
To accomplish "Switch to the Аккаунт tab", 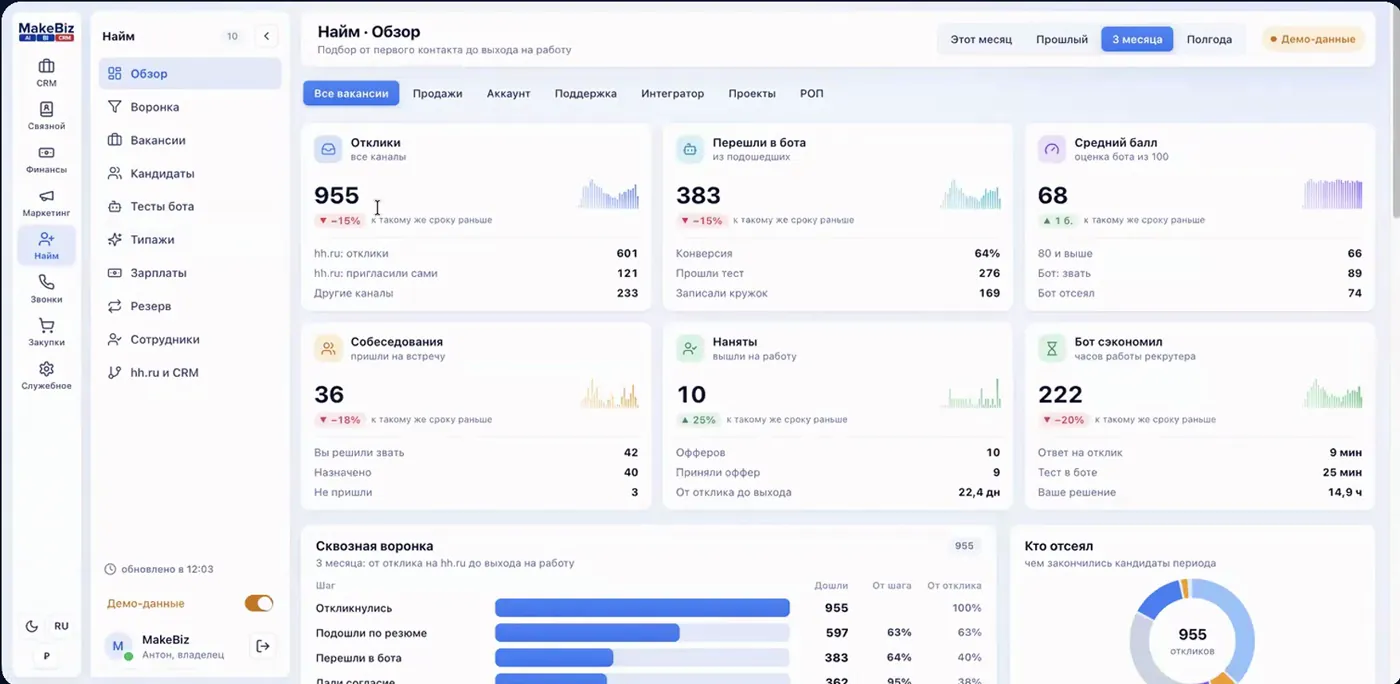I will click(x=508, y=93).
